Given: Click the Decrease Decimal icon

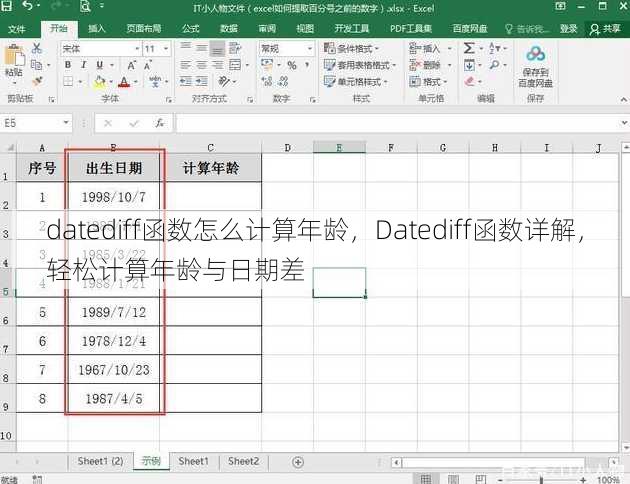Looking at the screenshot, I should pos(283,82).
